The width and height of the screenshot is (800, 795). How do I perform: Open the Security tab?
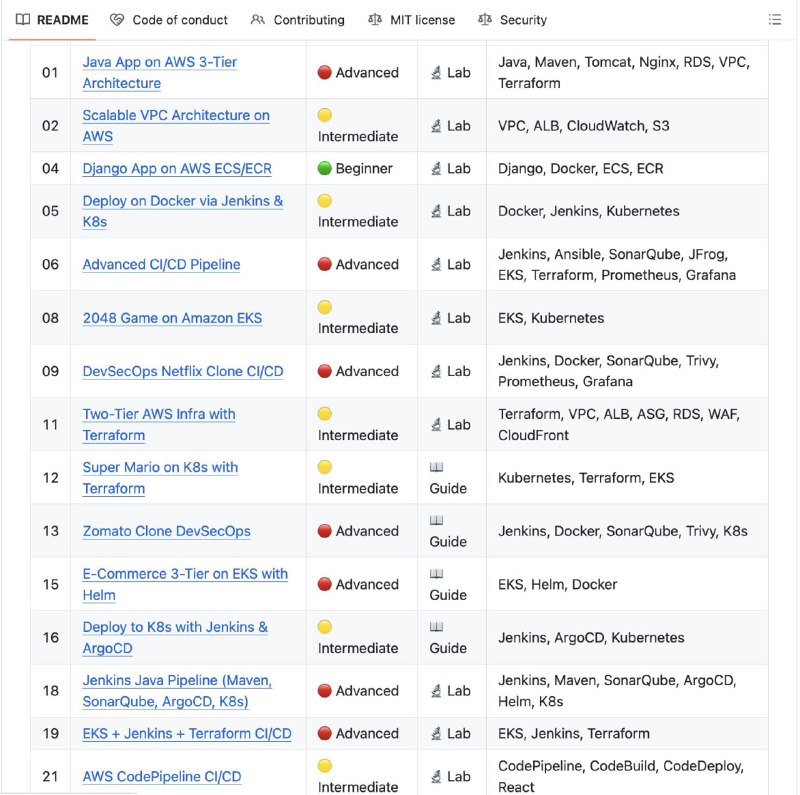pos(512,20)
